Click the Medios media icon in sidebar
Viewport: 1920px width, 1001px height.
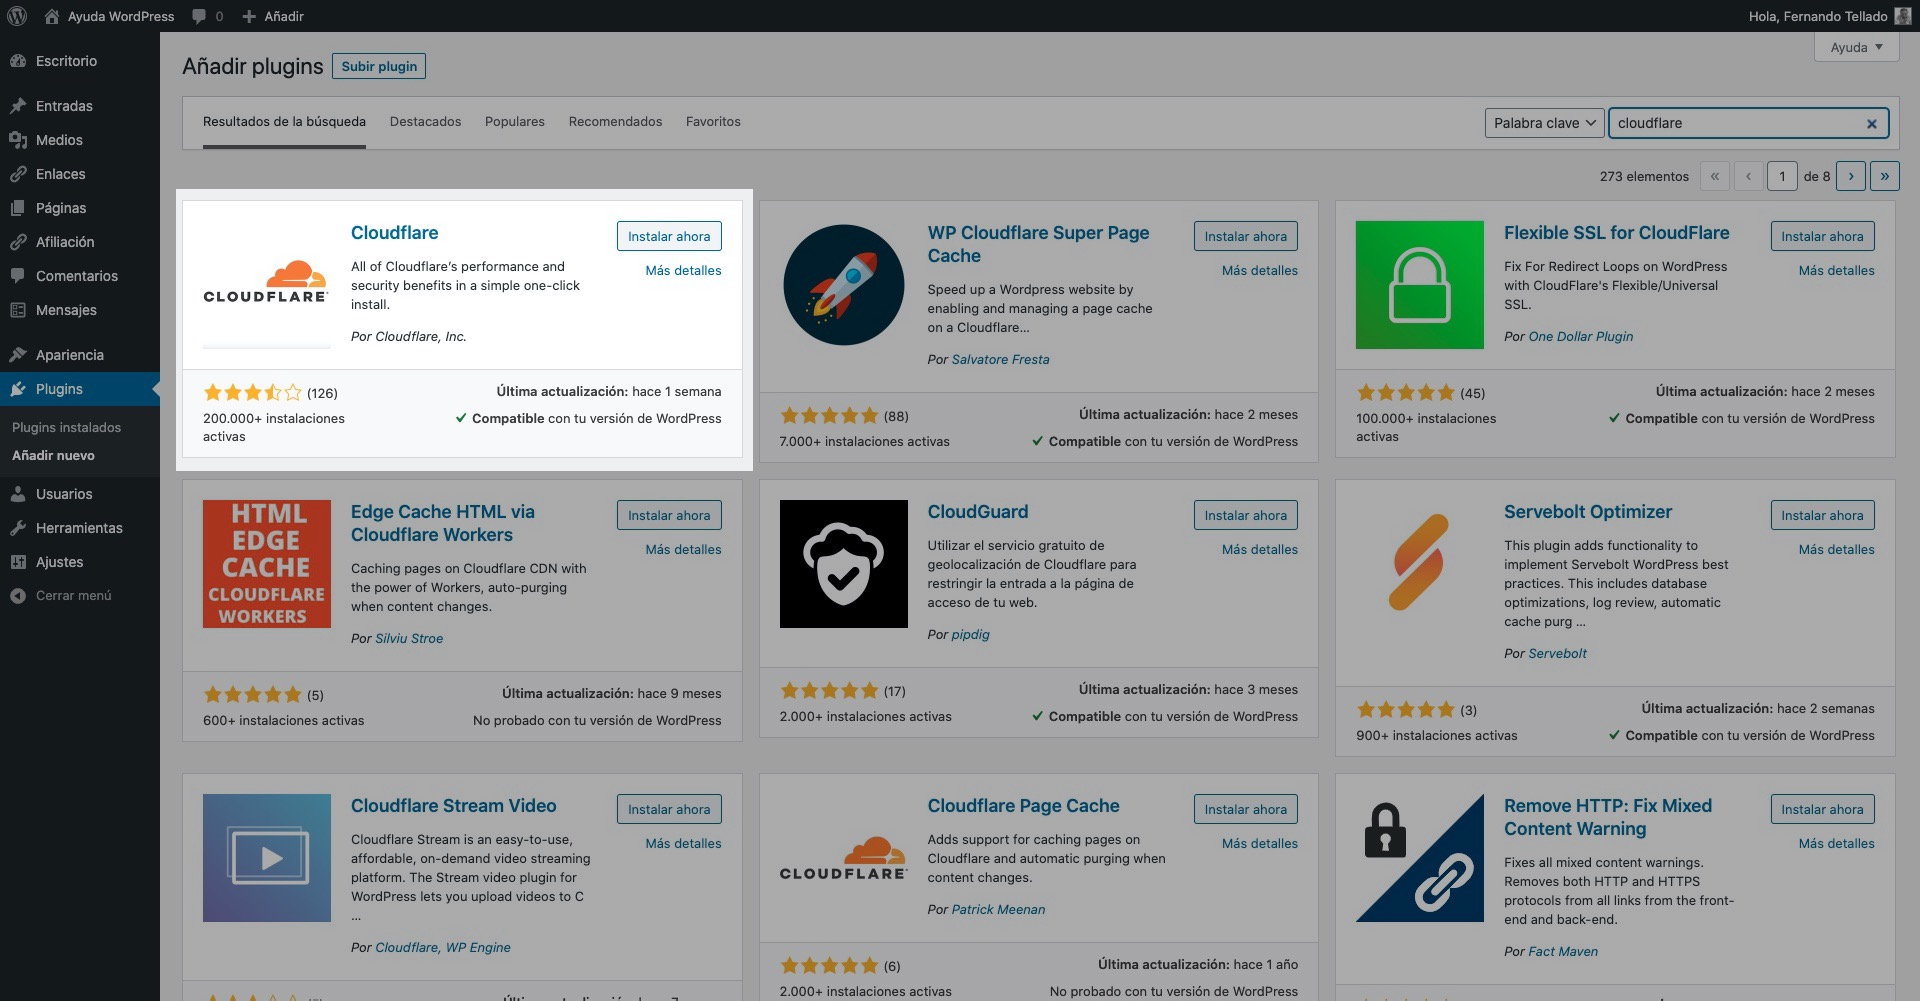(x=17, y=140)
